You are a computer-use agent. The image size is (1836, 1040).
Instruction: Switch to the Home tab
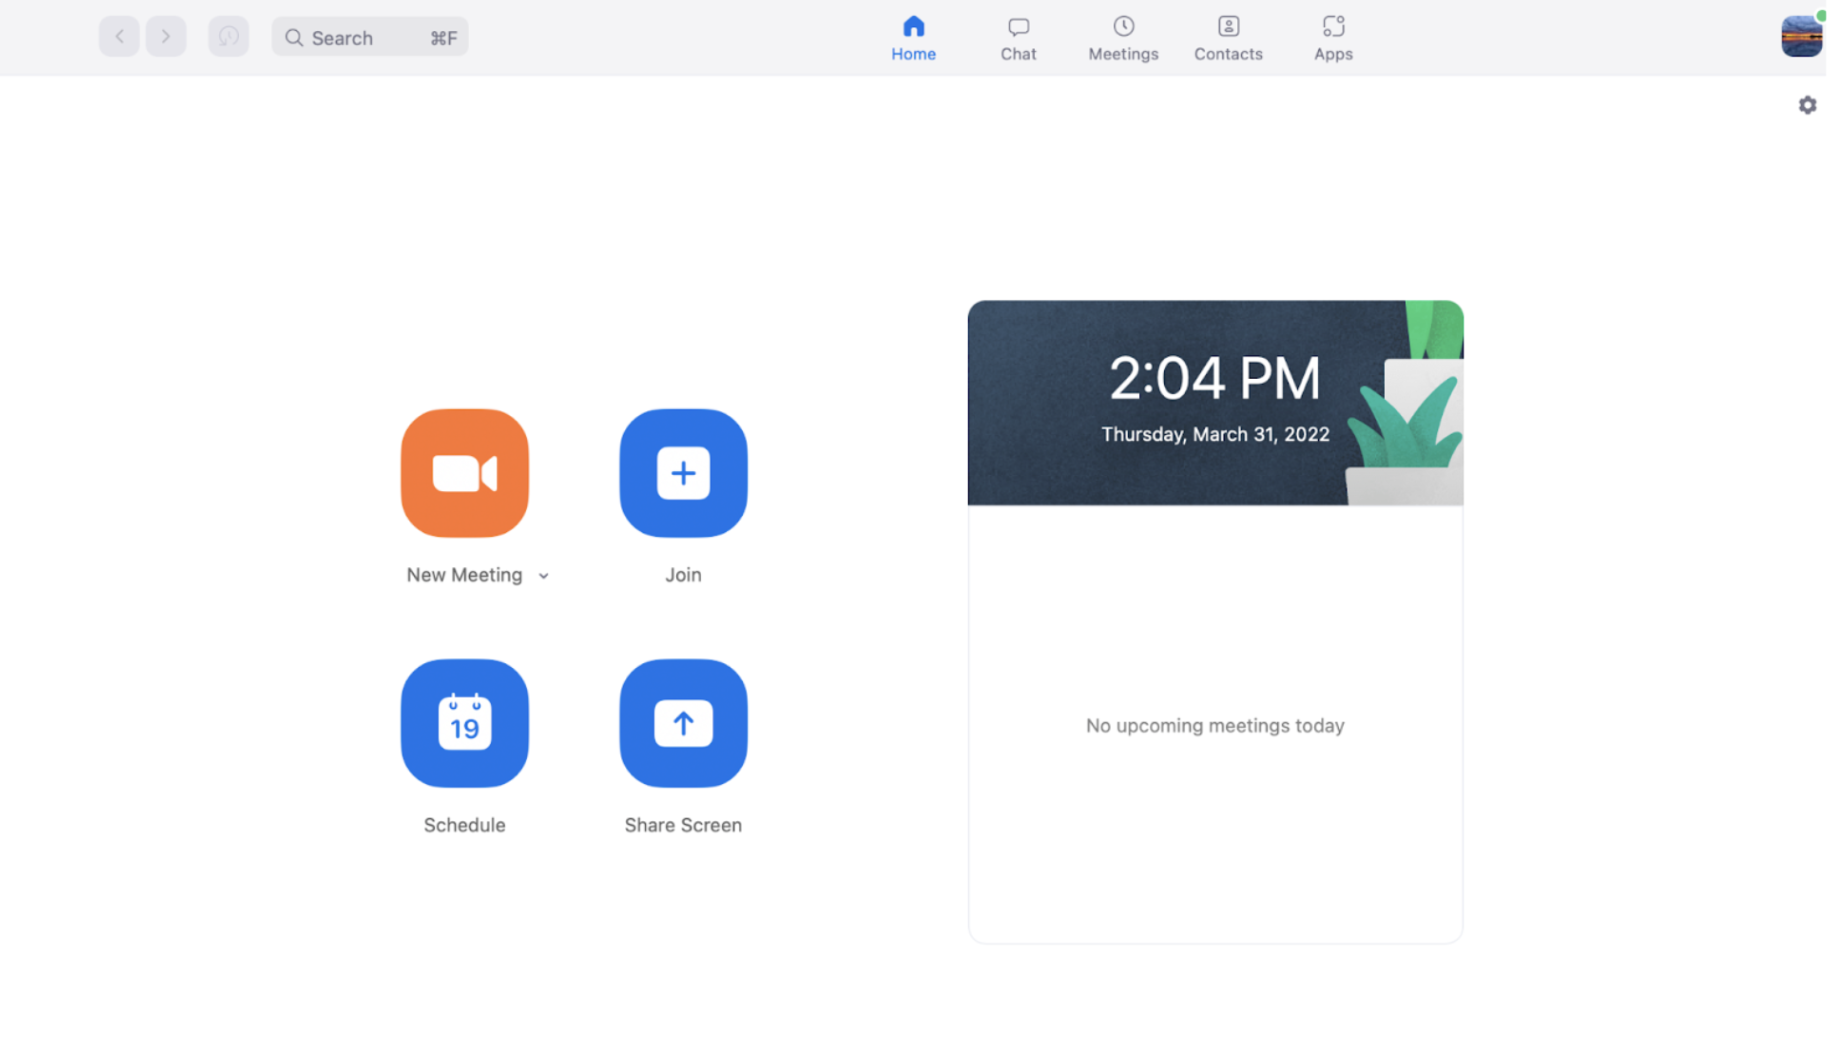coord(913,38)
